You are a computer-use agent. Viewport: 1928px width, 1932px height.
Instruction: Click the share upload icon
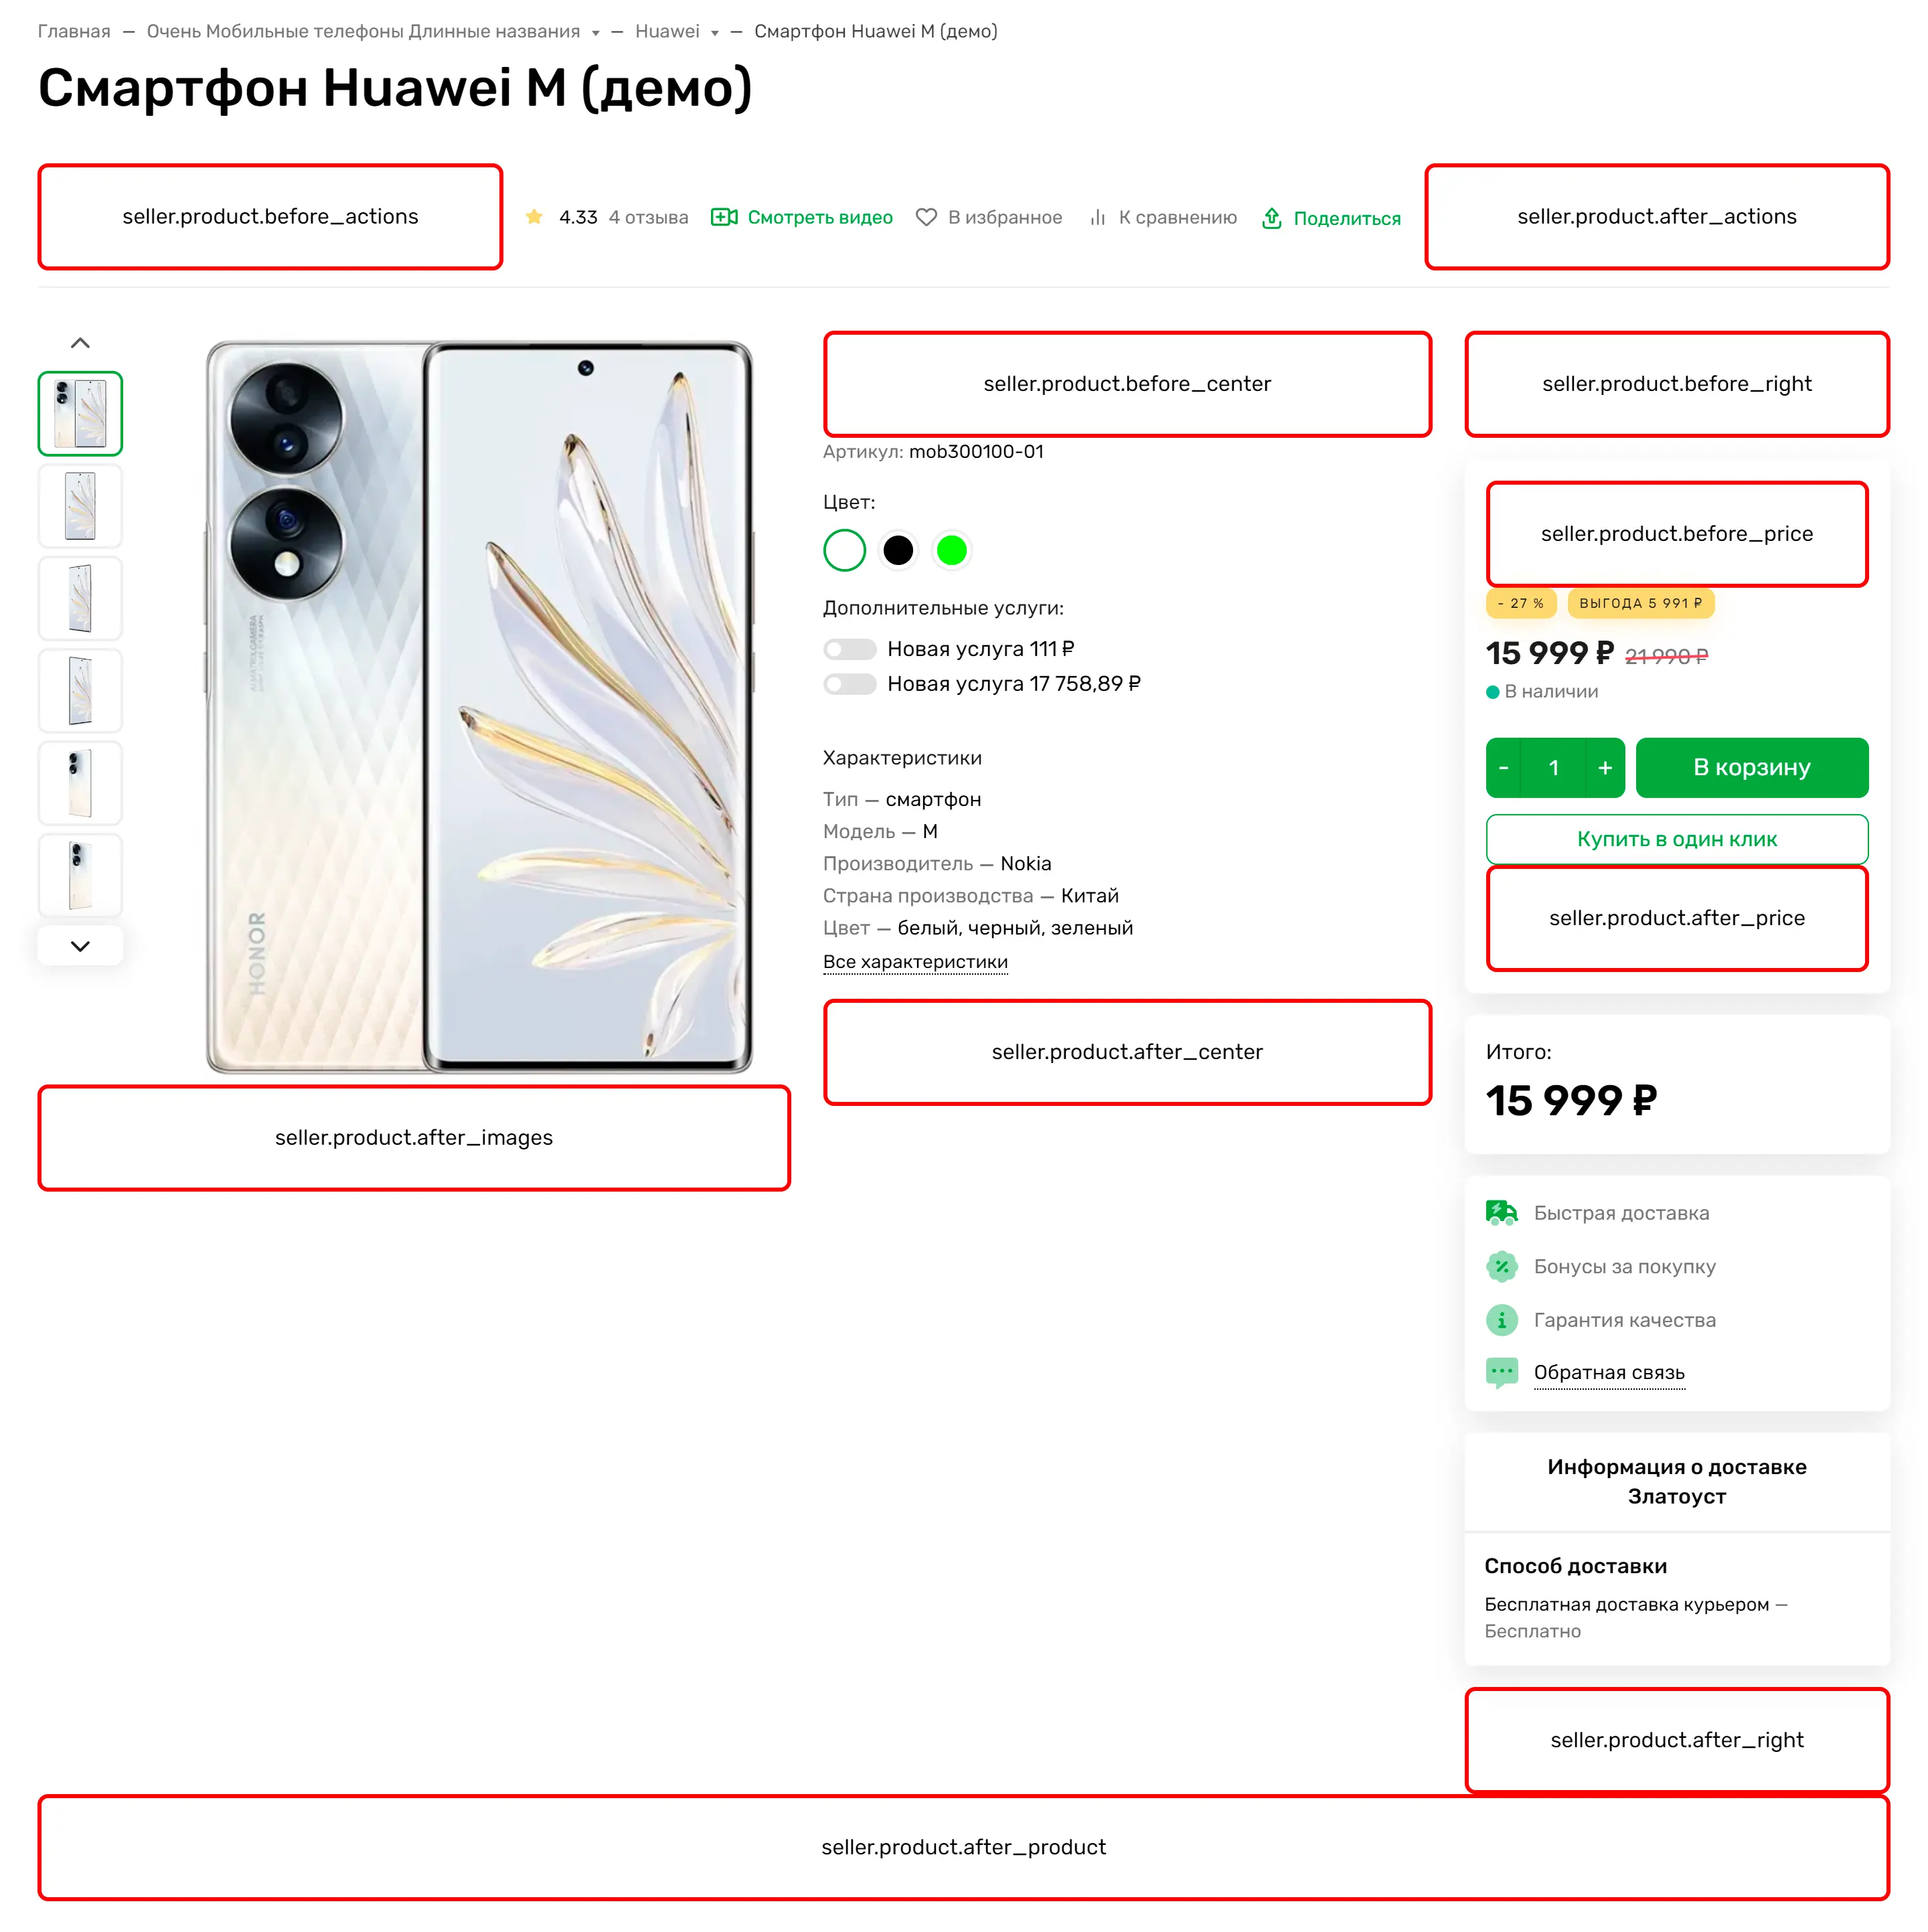[x=1271, y=218]
